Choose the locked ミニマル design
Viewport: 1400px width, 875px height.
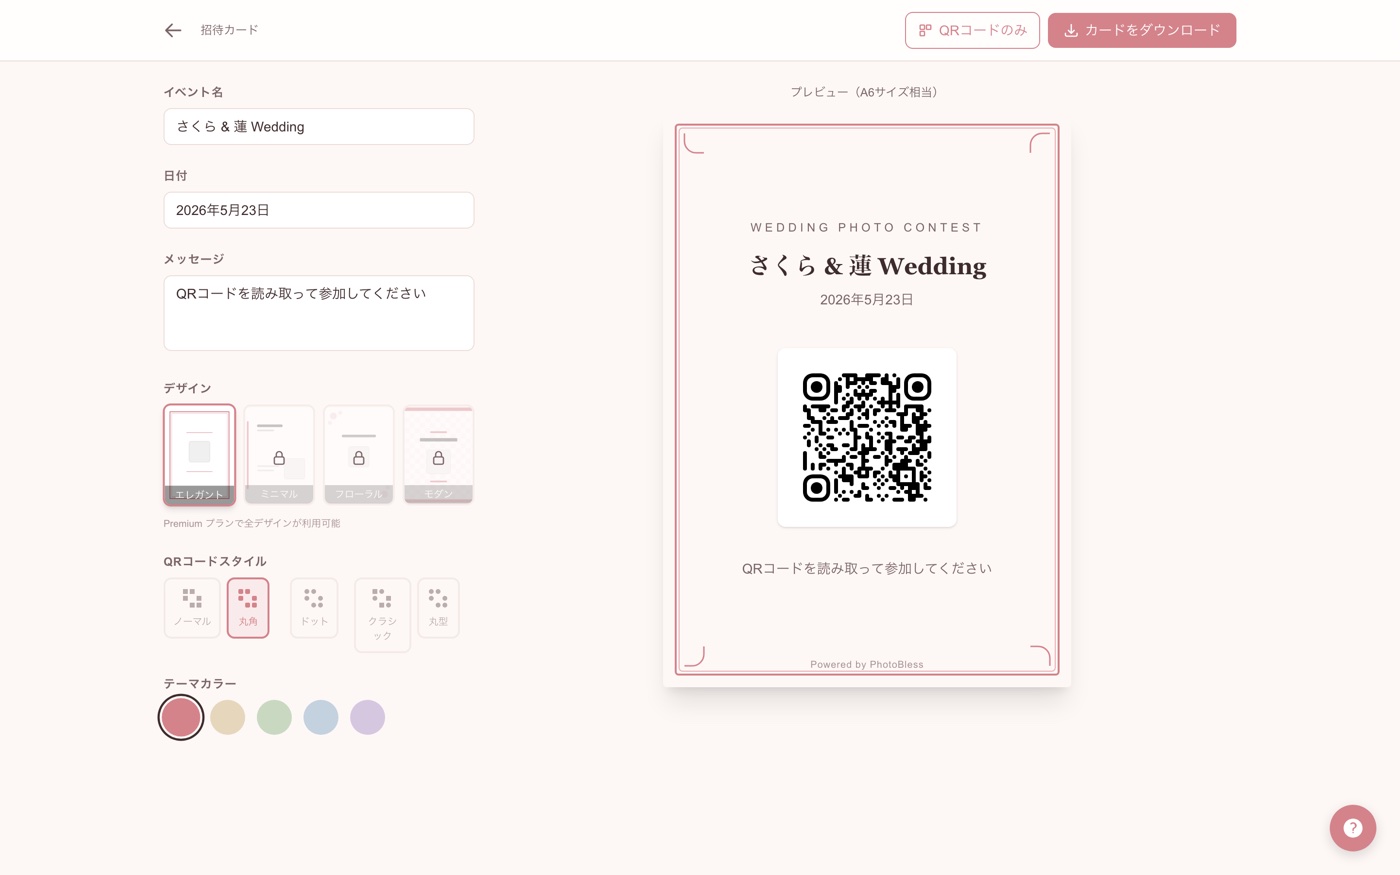click(279, 455)
